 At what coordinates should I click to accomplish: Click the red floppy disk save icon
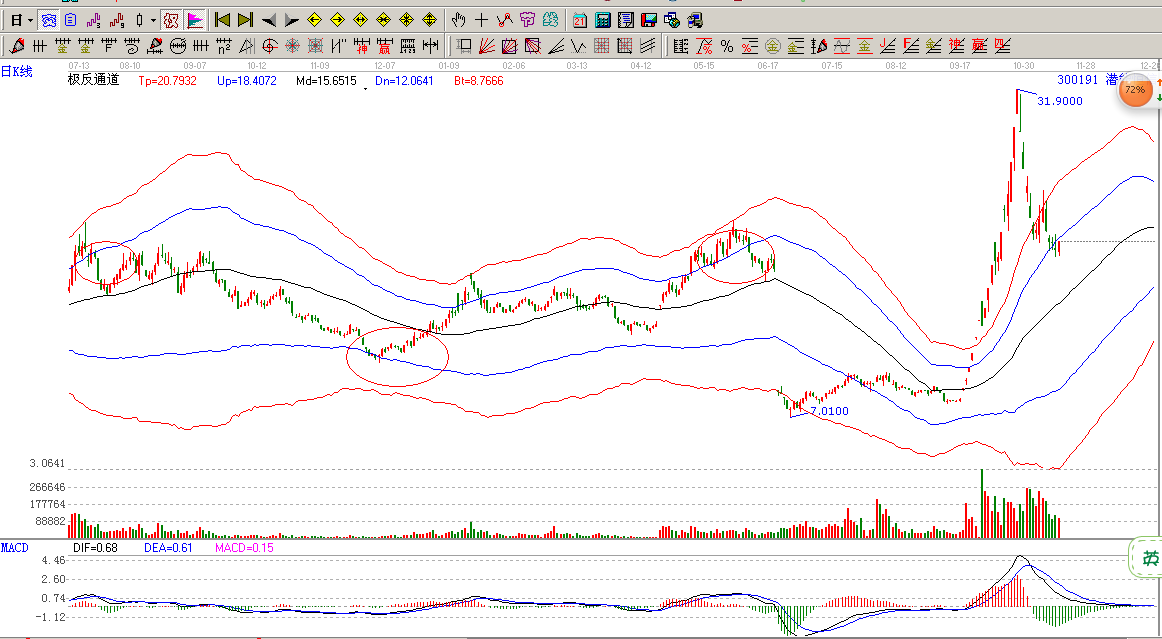[648, 19]
